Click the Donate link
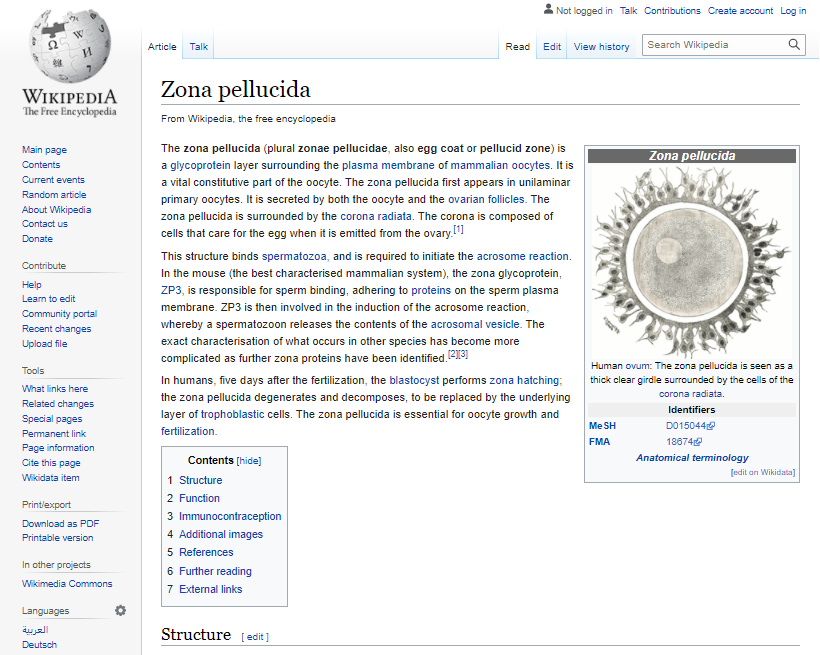Viewport: 820px width, 655px height. click(x=37, y=239)
